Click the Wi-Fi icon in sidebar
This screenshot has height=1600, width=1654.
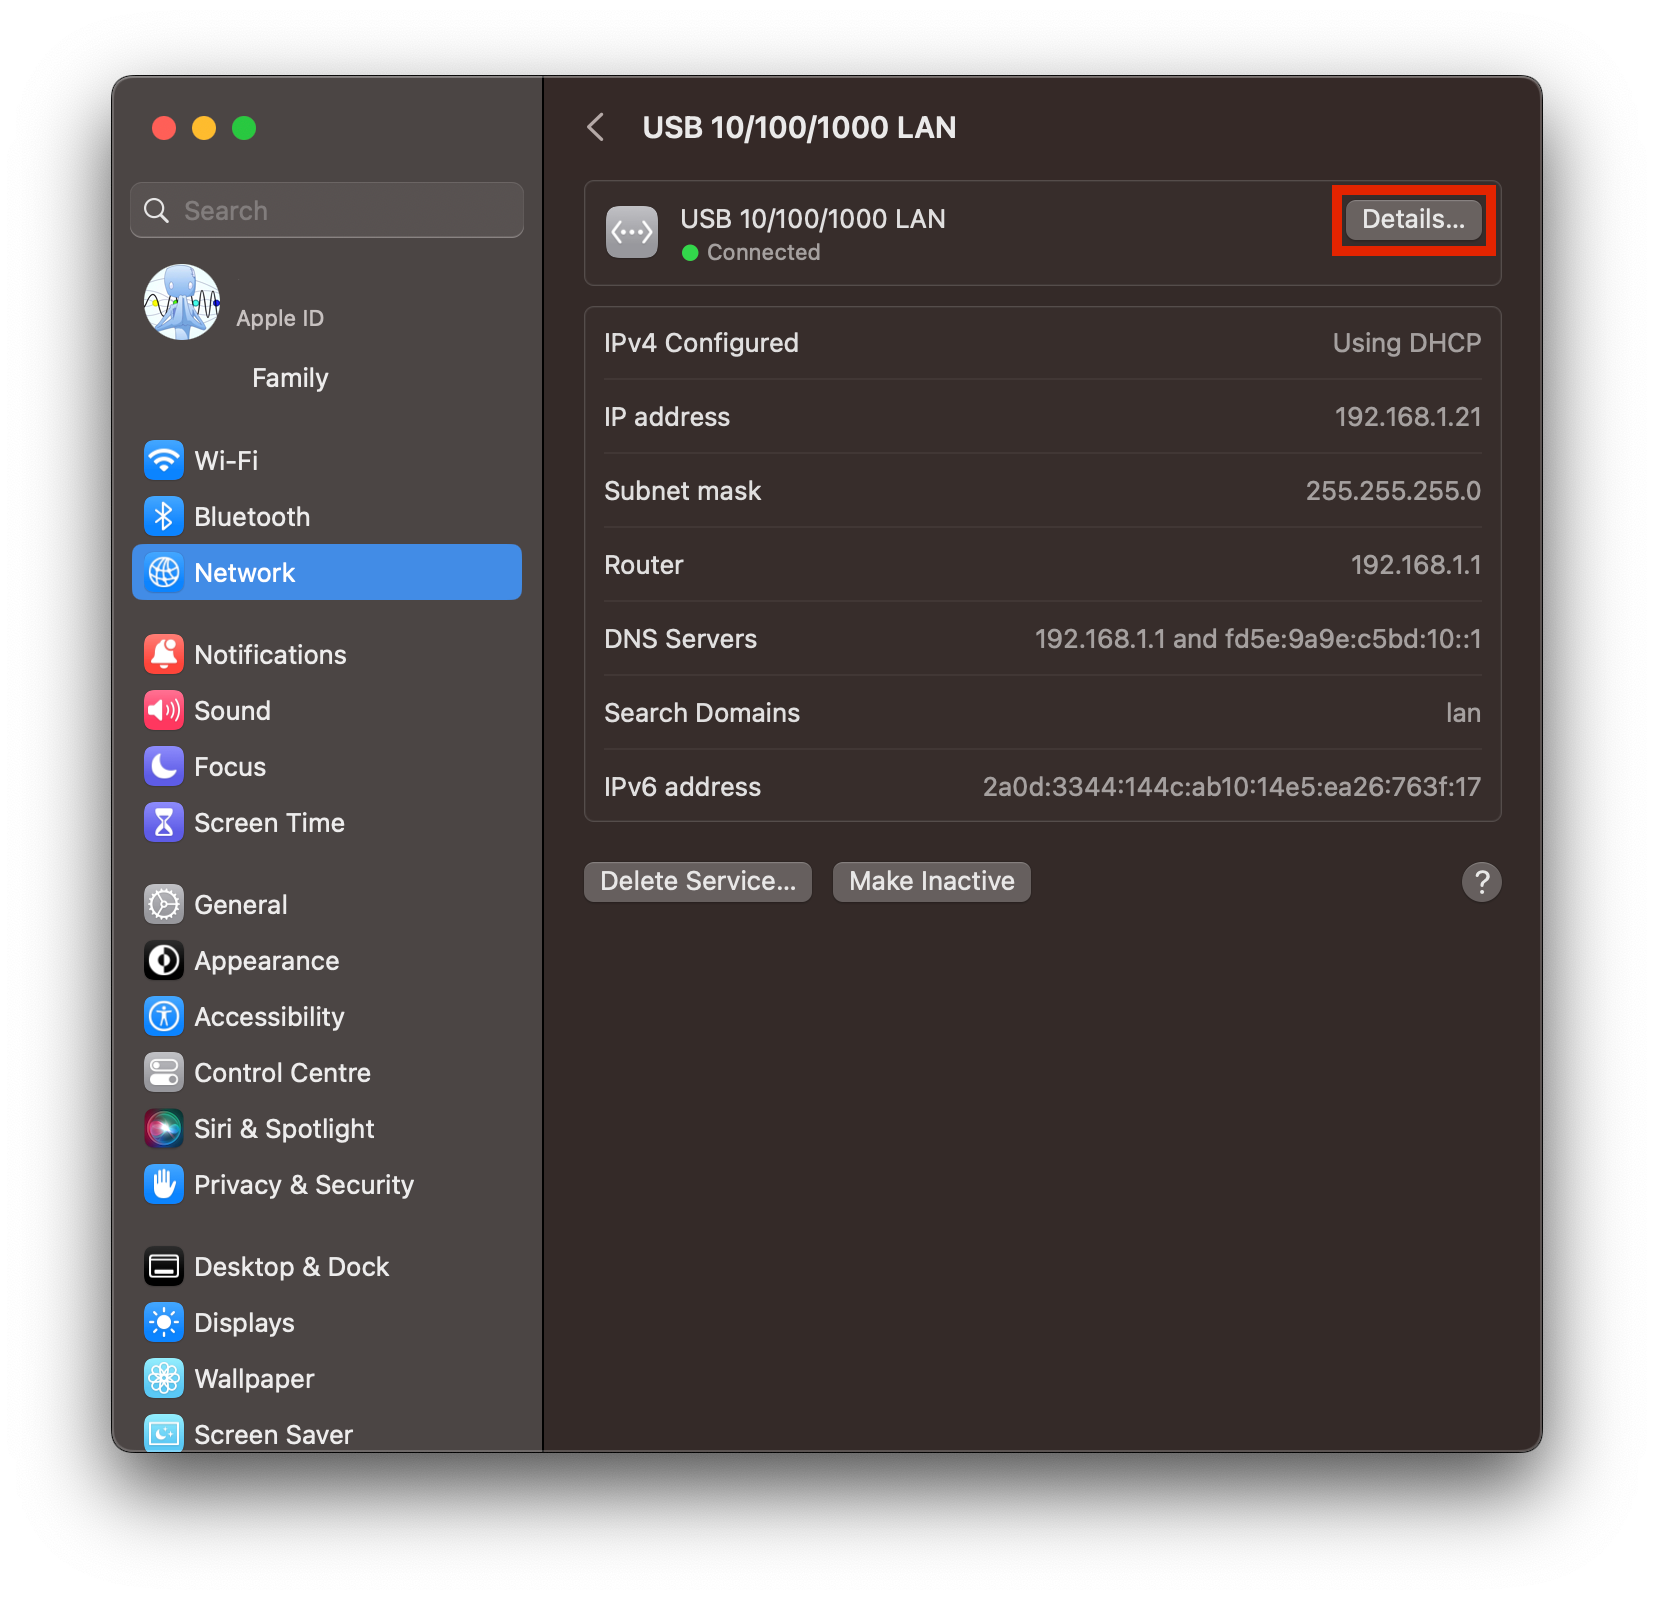164,461
